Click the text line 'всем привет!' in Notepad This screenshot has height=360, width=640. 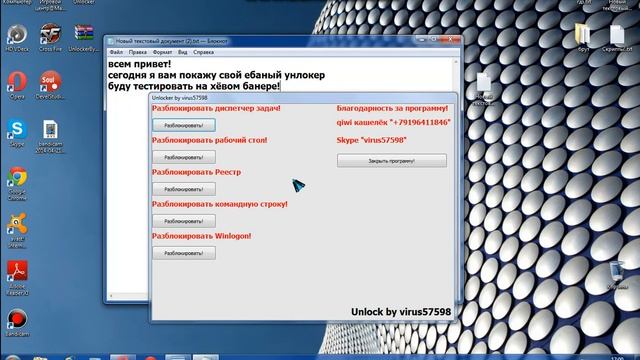click(x=139, y=64)
